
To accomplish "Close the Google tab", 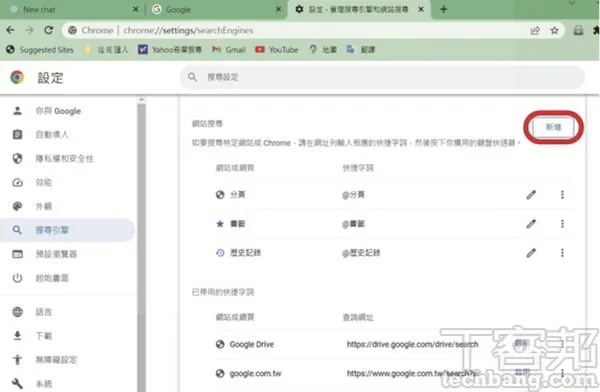I will pyautogui.click(x=279, y=9).
